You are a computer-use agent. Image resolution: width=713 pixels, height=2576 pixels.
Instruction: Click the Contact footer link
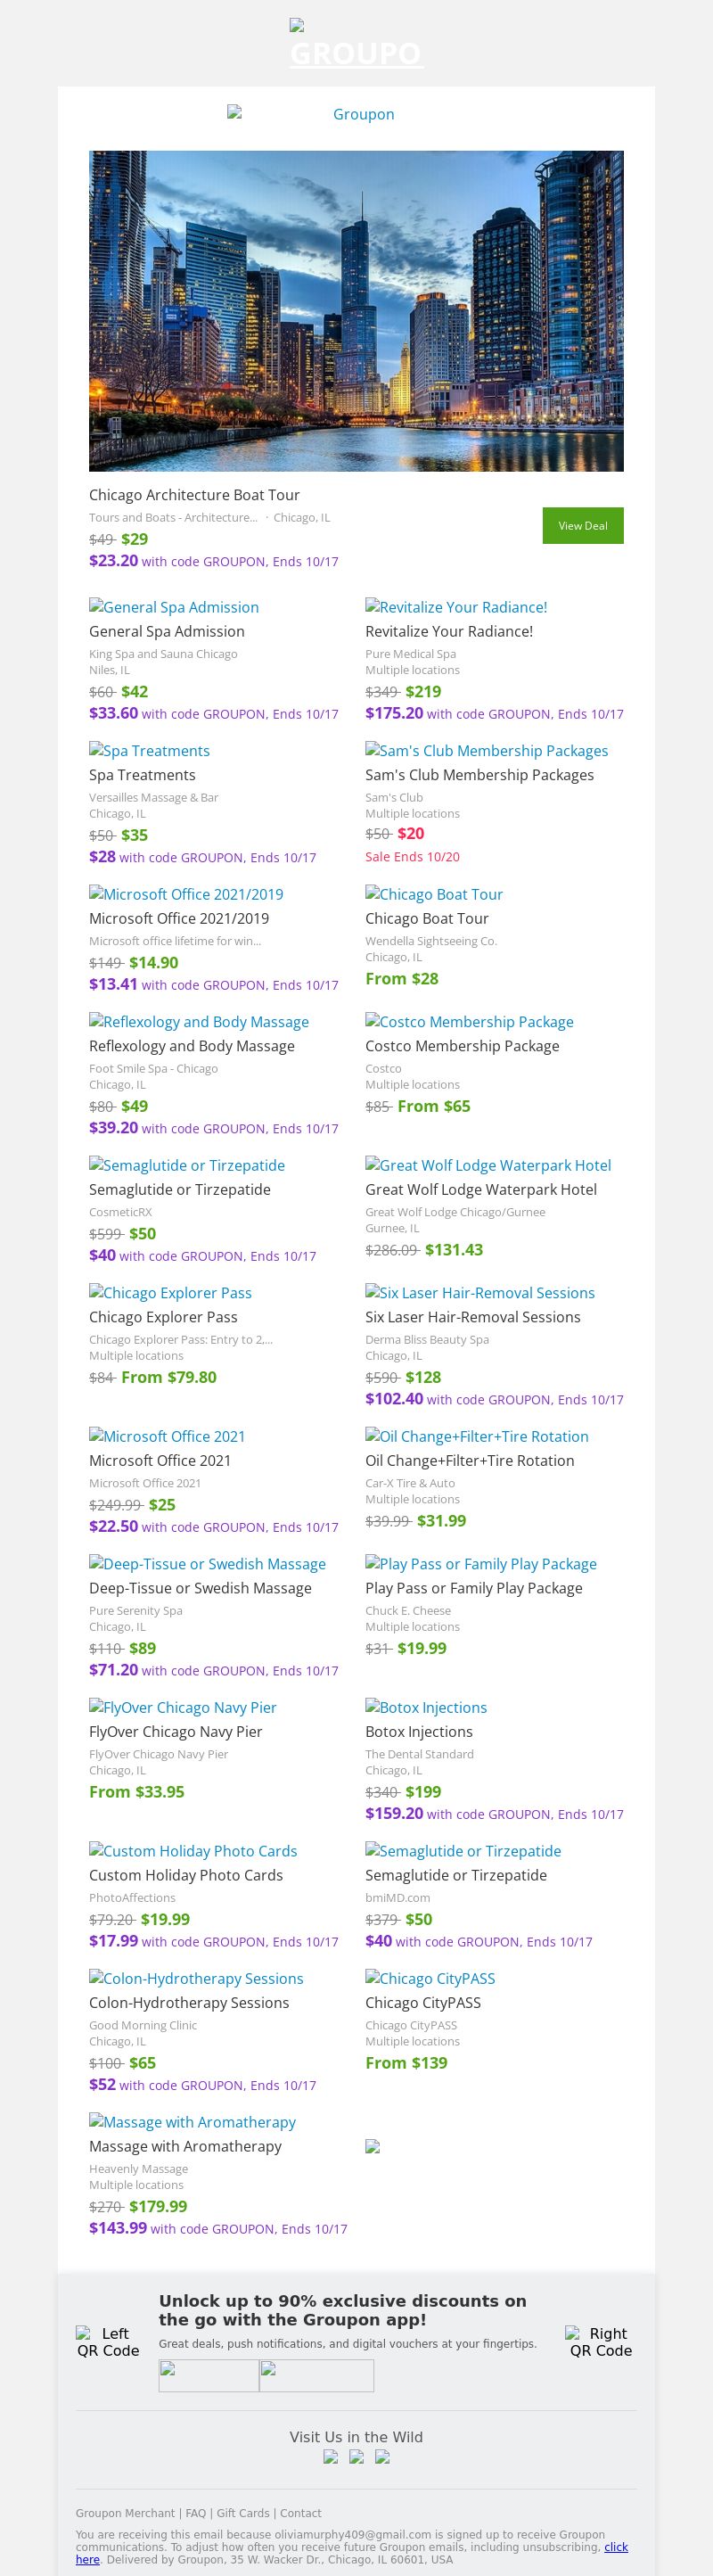pyautogui.click(x=301, y=2513)
